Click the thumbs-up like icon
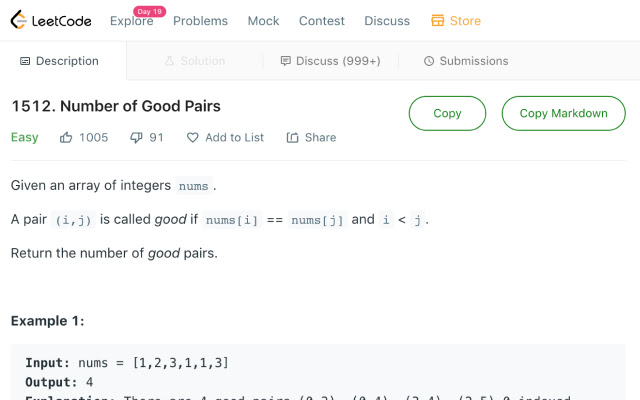The height and width of the screenshot is (400, 640). tap(66, 138)
